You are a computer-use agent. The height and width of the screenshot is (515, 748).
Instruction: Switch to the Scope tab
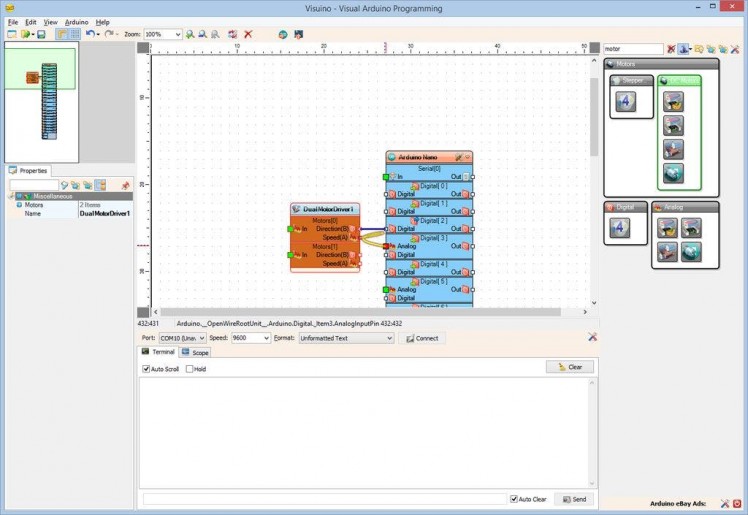[195, 353]
